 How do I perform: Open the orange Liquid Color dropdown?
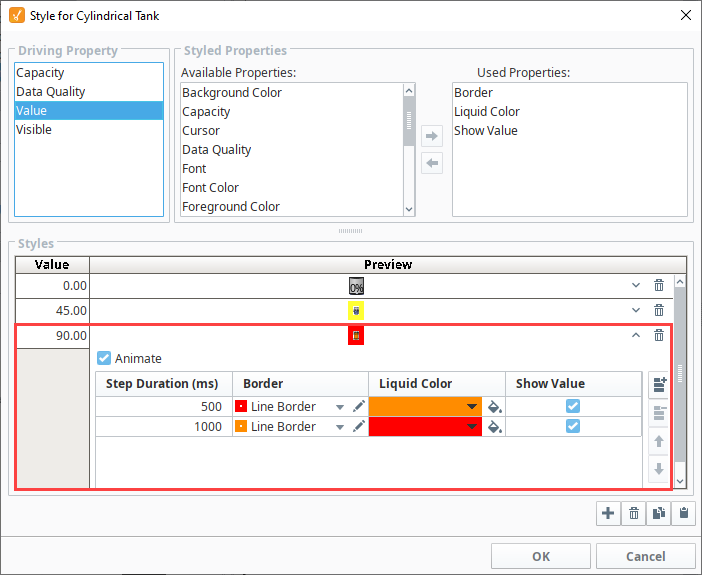(471, 407)
